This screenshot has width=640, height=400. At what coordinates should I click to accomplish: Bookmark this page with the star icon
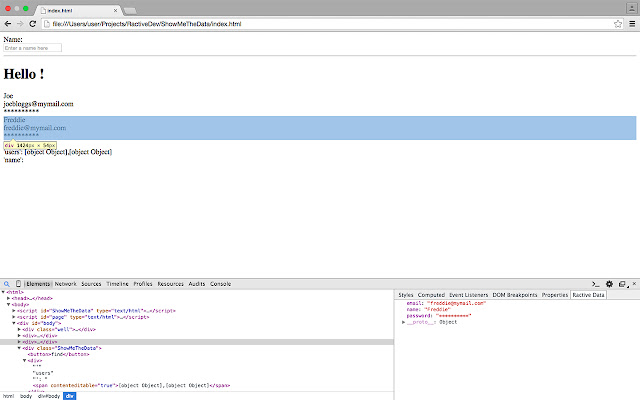click(x=618, y=24)
